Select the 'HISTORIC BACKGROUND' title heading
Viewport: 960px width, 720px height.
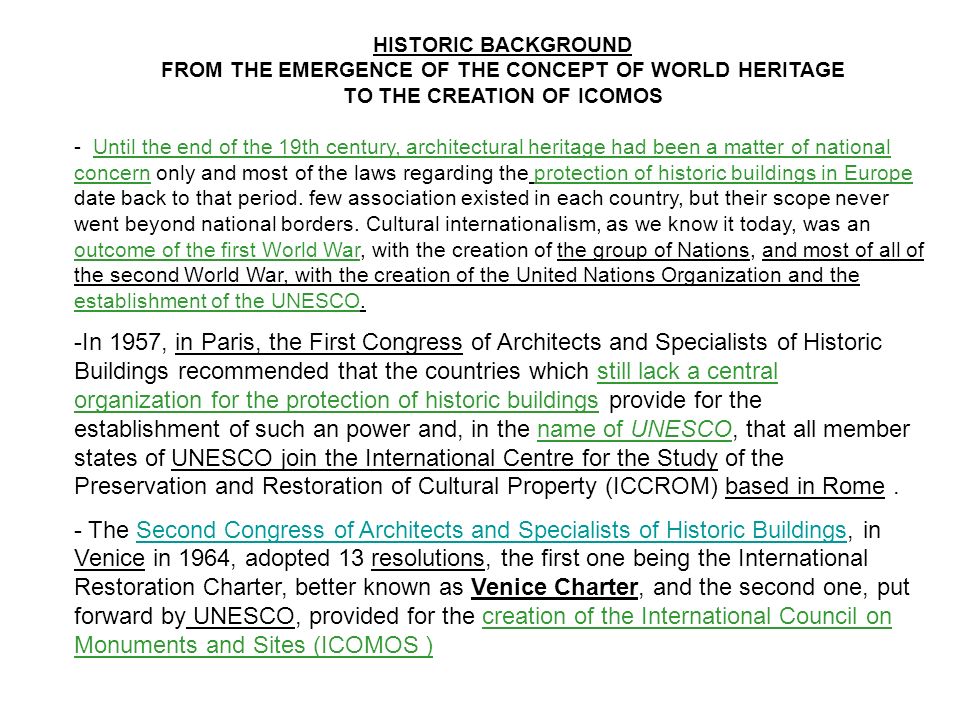502,45
